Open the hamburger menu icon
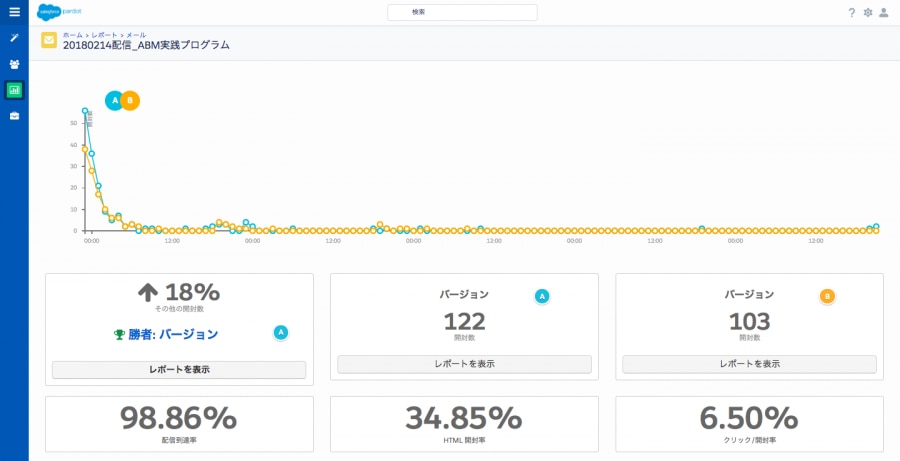Screen dimensions: 900x461 click(14, 12)
